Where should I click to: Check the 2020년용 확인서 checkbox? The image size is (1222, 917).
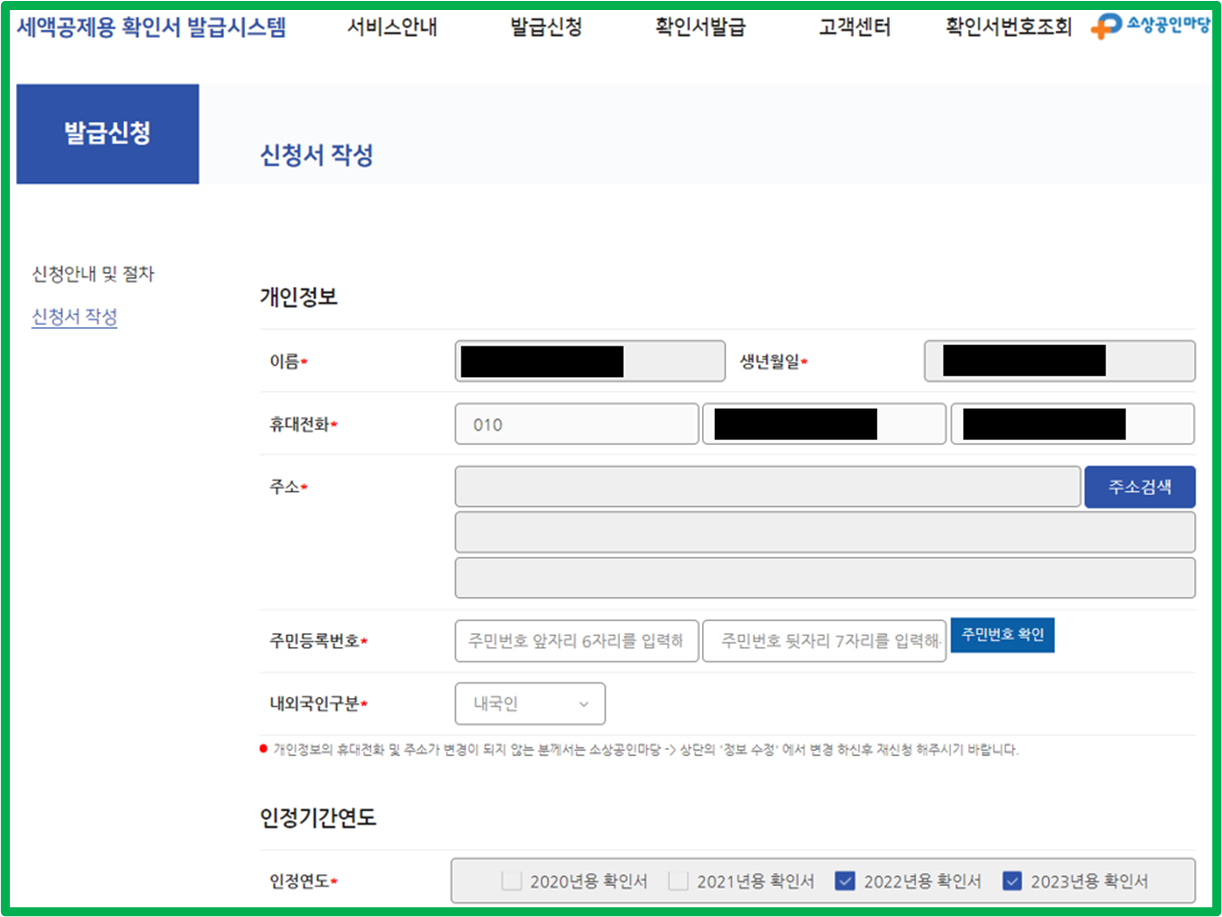[512, 881]
